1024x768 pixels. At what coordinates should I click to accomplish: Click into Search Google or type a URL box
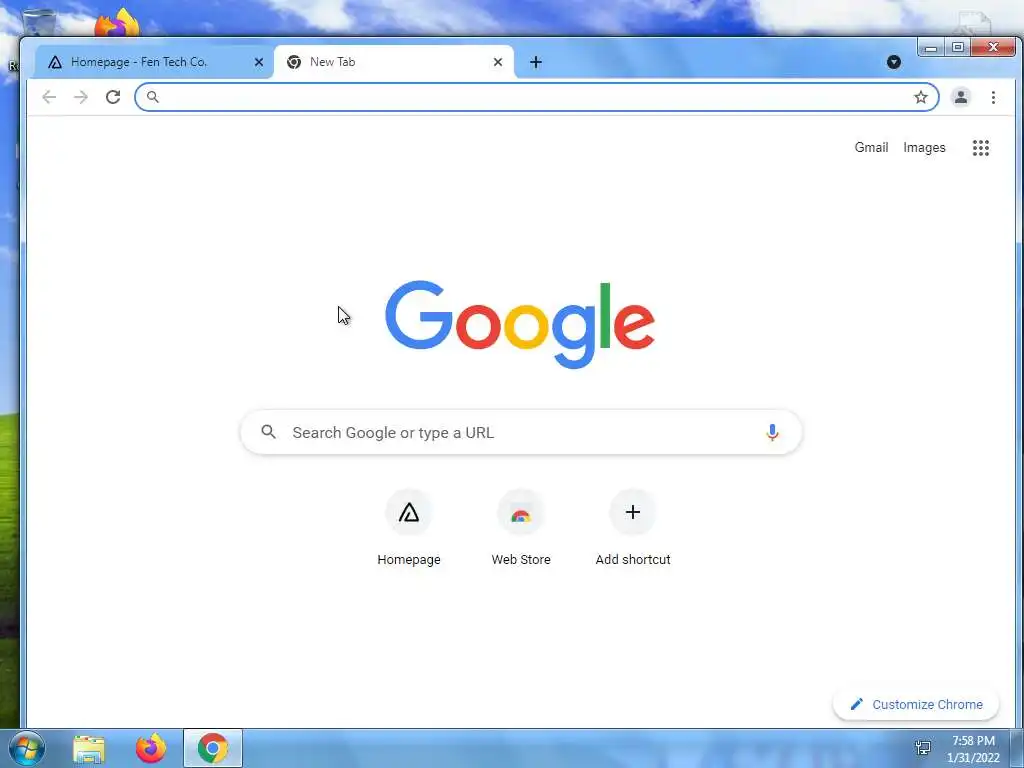(x=520, y=432)
